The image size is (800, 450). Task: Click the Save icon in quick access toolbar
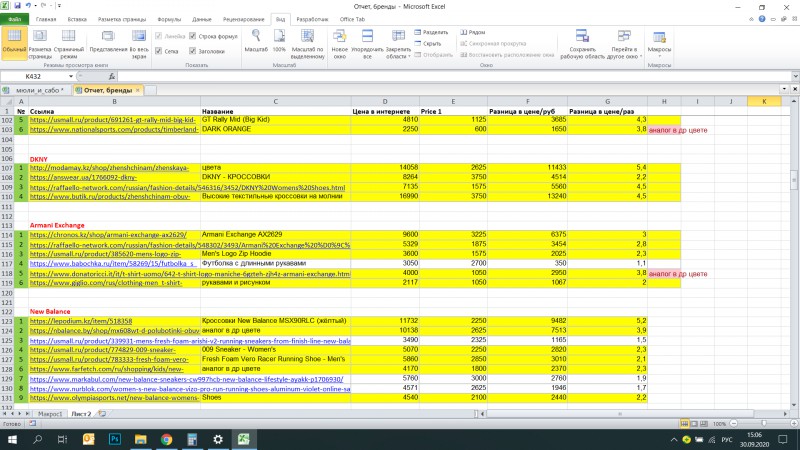(17, 6)
